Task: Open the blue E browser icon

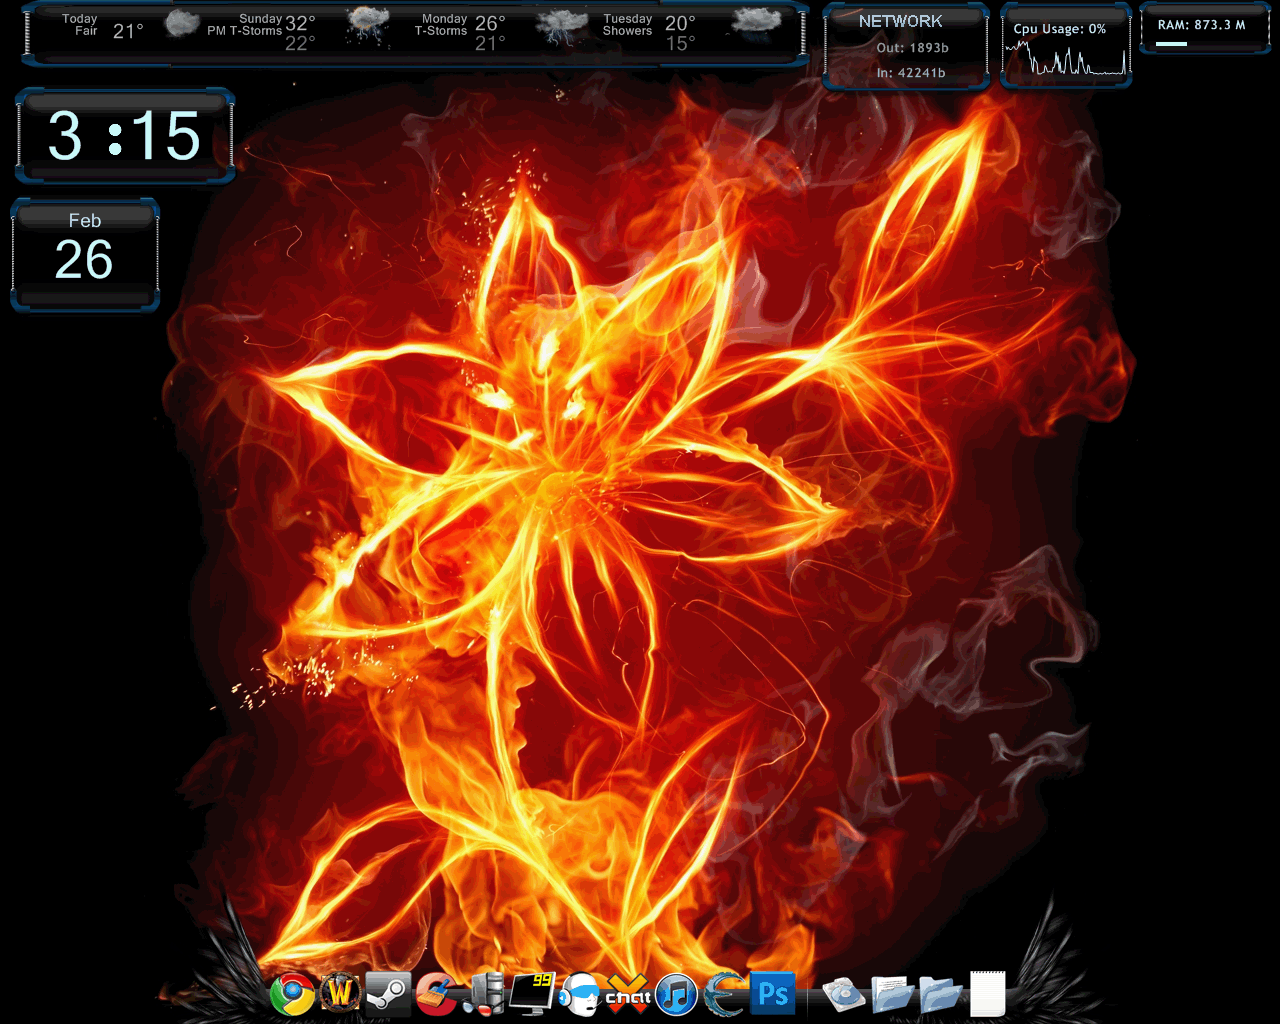Action: [x=724, y=994]
